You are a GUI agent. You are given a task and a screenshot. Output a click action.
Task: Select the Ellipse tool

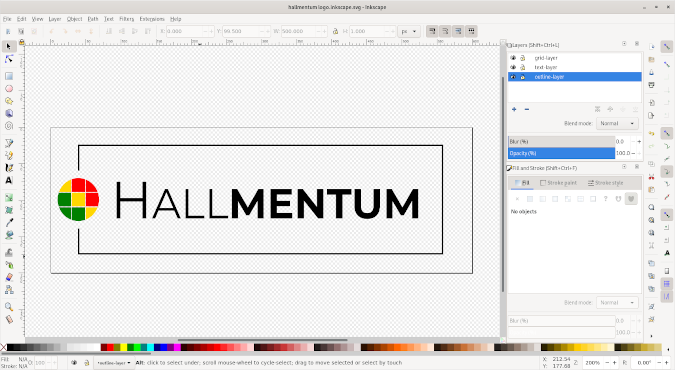click(9, 89)
